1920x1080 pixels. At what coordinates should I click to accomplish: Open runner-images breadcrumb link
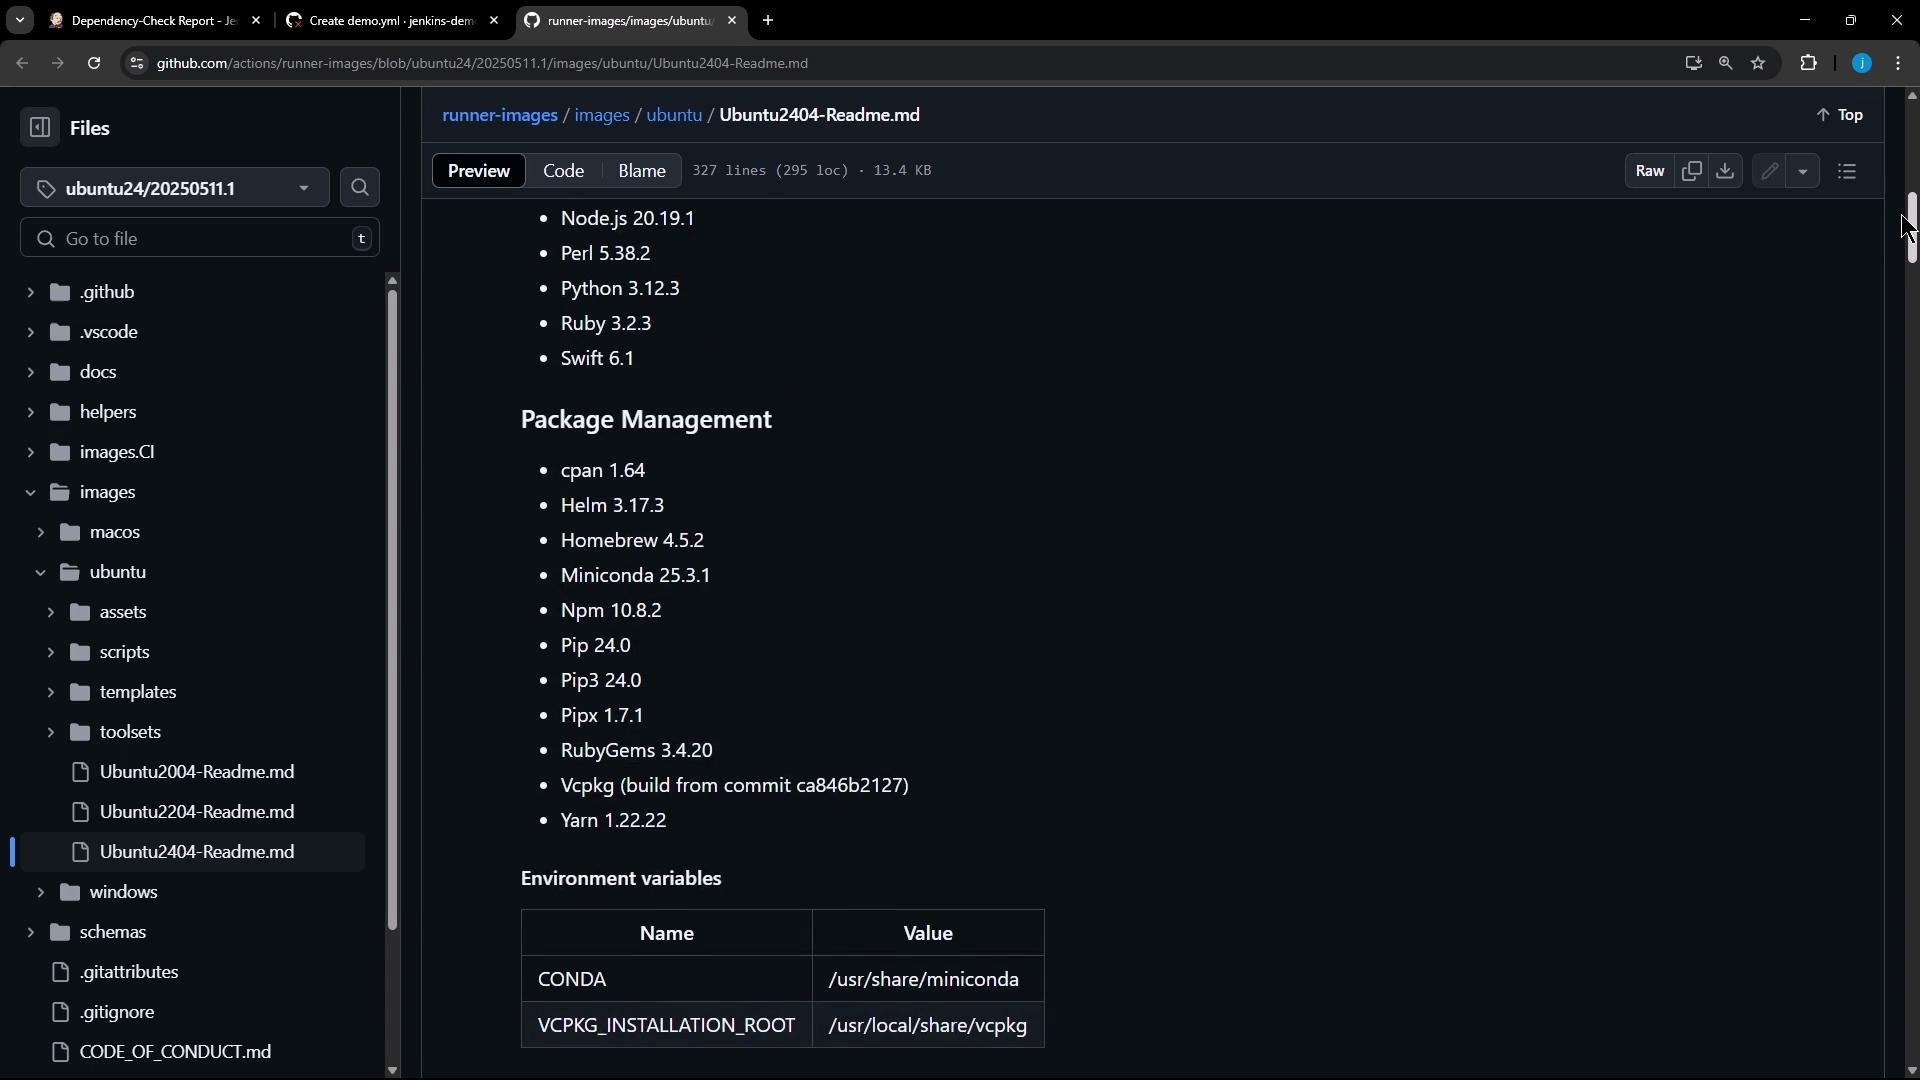click(x=500, y=115)
